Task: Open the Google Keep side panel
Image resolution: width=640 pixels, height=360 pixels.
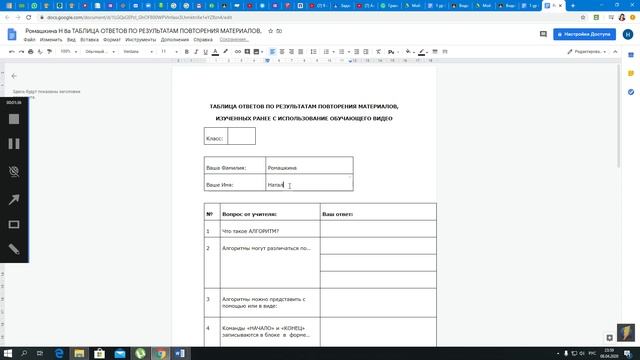Action: coord(631,73)
